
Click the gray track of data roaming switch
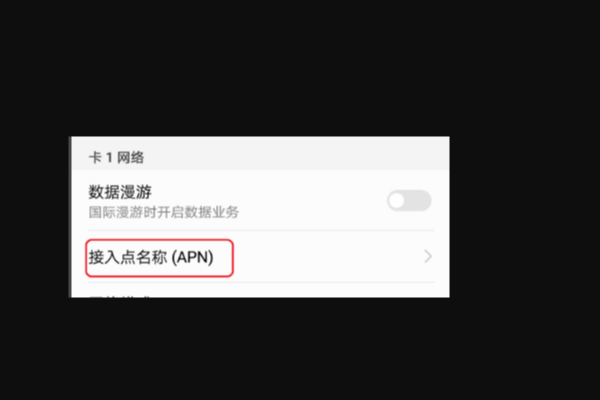point(419,200)
